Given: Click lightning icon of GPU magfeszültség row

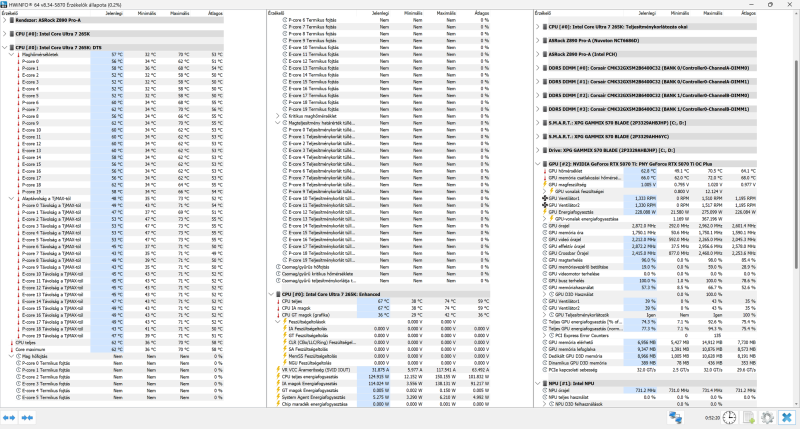Looking at the screenshot, I should tap(545, 185).
